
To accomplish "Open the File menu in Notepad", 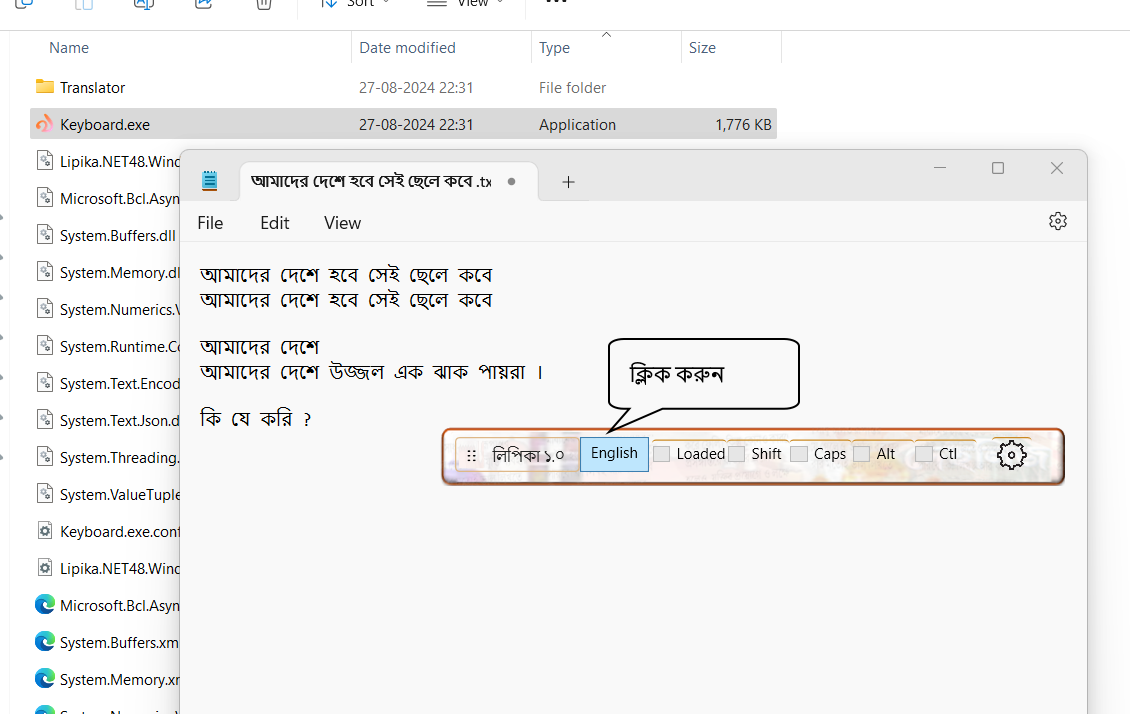I will point(210,223).
